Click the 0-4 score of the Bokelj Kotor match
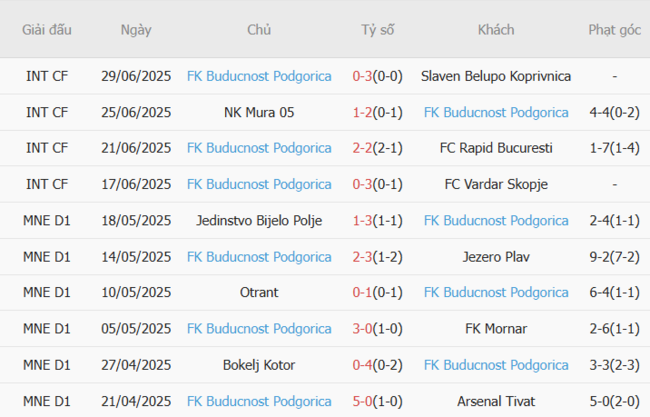650x417 pixels. pyautogui.click(x=377, y=365)
